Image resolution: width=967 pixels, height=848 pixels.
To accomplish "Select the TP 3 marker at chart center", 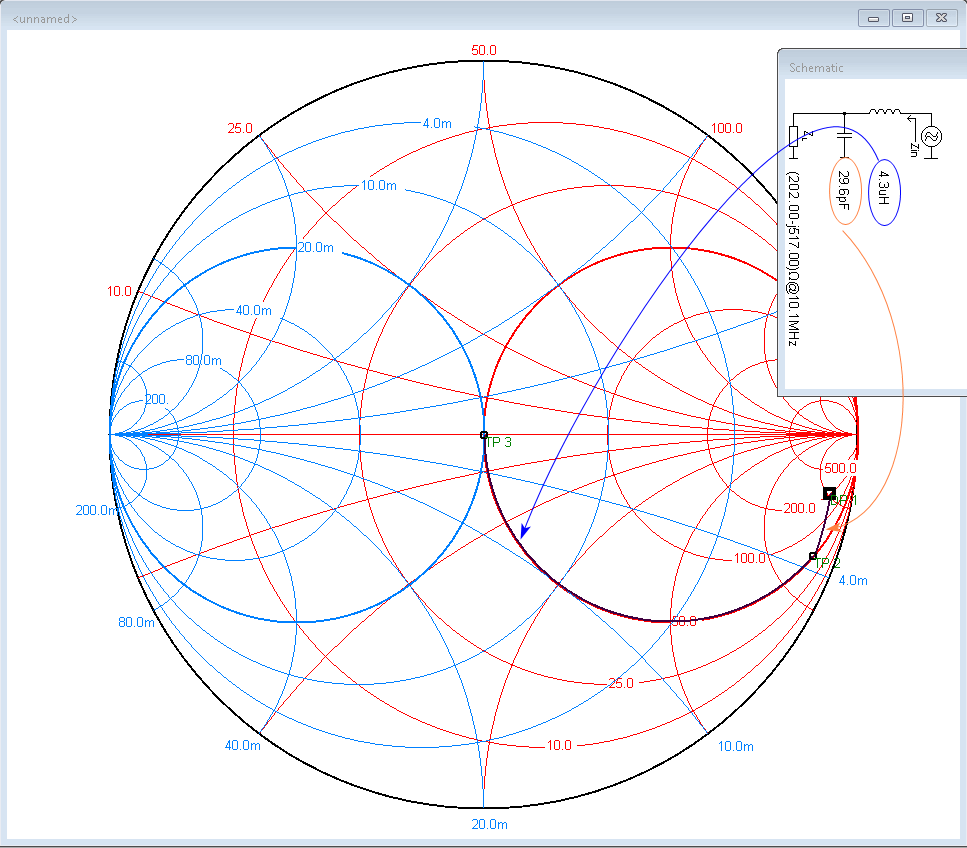I will pos(484,435).
